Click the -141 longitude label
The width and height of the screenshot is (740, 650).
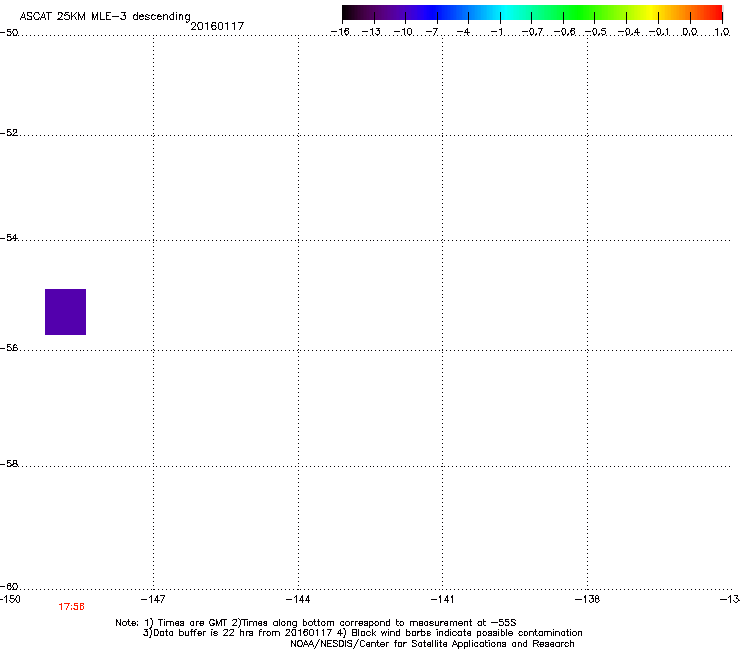click(442, 599)
